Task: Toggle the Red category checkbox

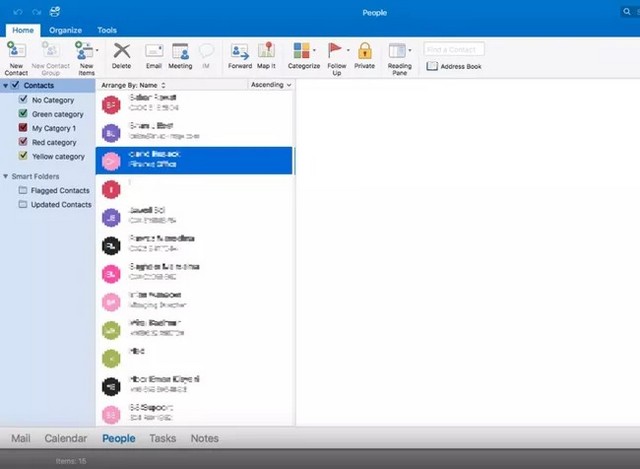Action: pos(23,142)
